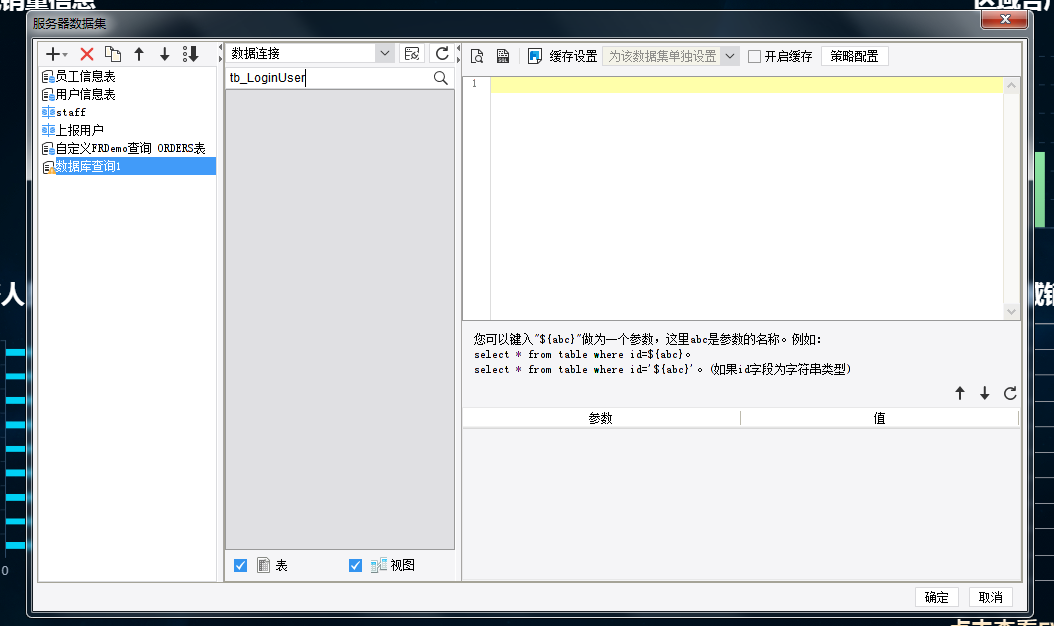This screenshot has height=626, width=1054.
Task: Click the table type icon
Action: pos(264,565)
